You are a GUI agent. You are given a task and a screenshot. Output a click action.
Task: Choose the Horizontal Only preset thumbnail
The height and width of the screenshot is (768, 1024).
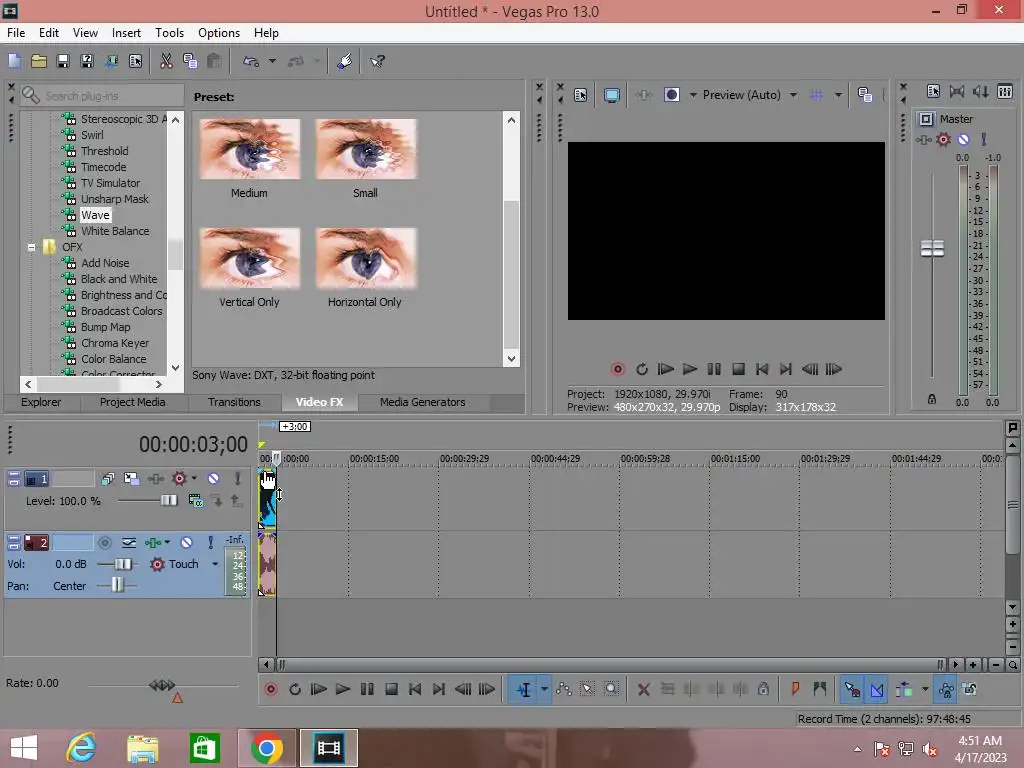[x=366, y=258]
